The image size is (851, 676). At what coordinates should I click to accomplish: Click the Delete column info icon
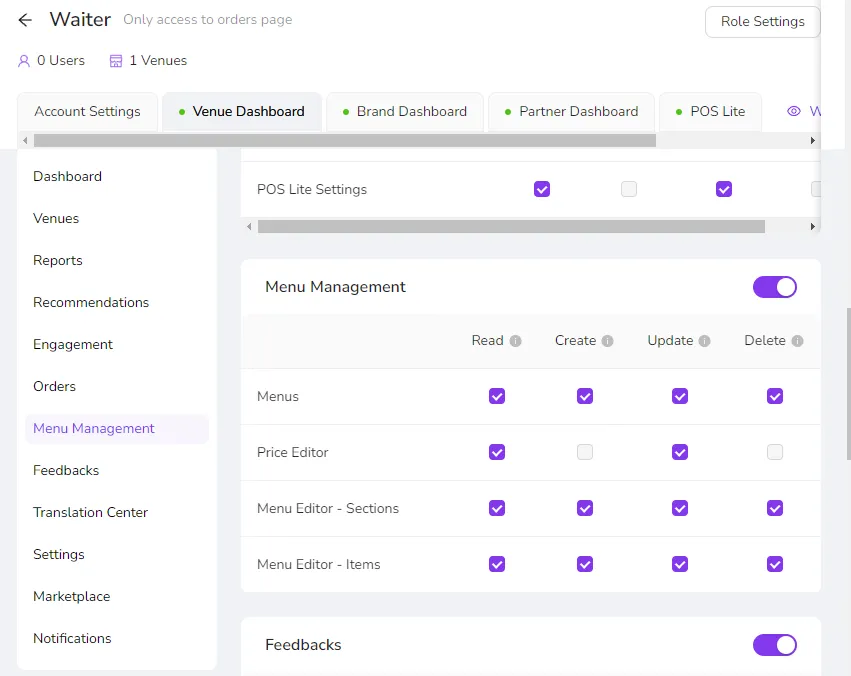click(797, 341)
